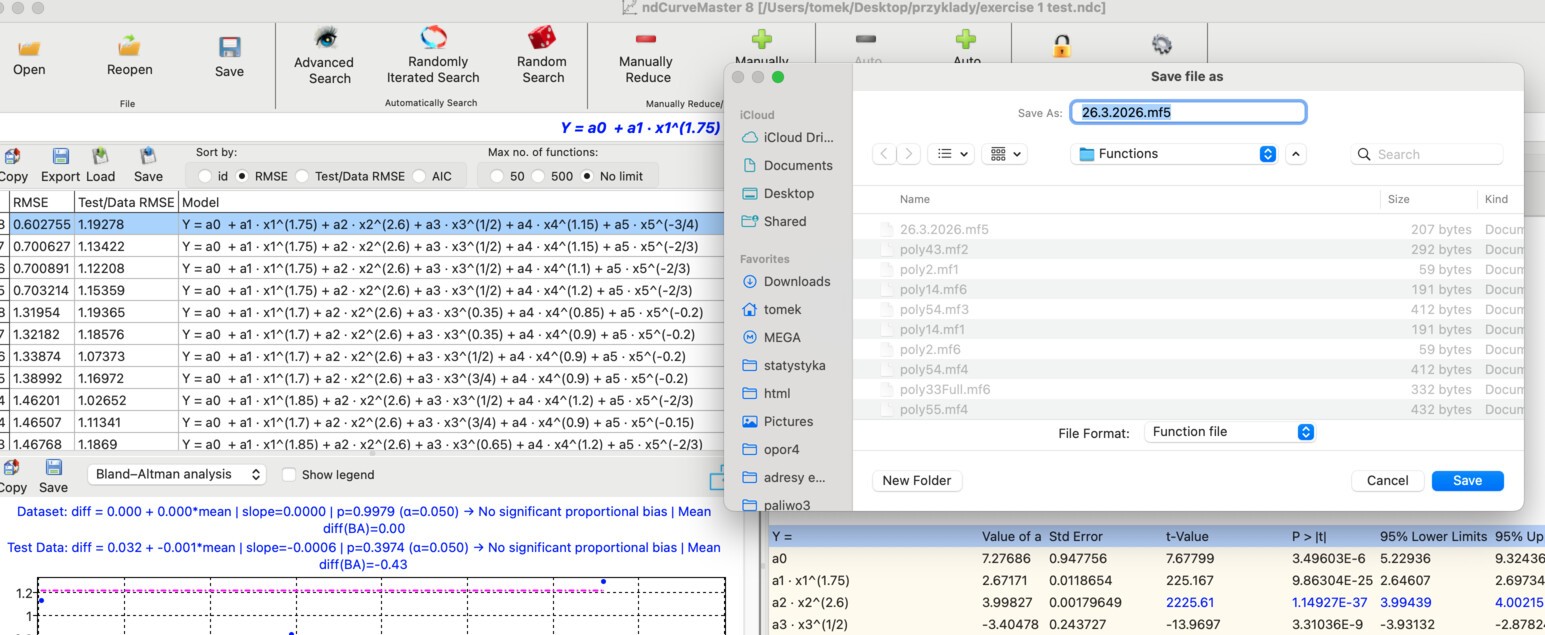This screenshot has height=635, width=1545.
Task: Click the Export icon in models panel
Action: point(61,157)
